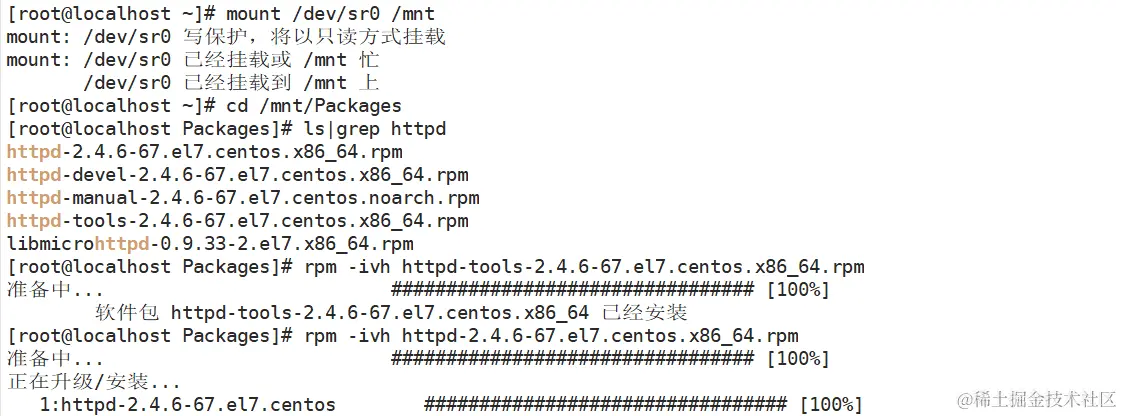The image size is (1123, 416).
Task: Click the progress bar beside the first 准备中
Action: pyautogui.click(x=572, y=290)
